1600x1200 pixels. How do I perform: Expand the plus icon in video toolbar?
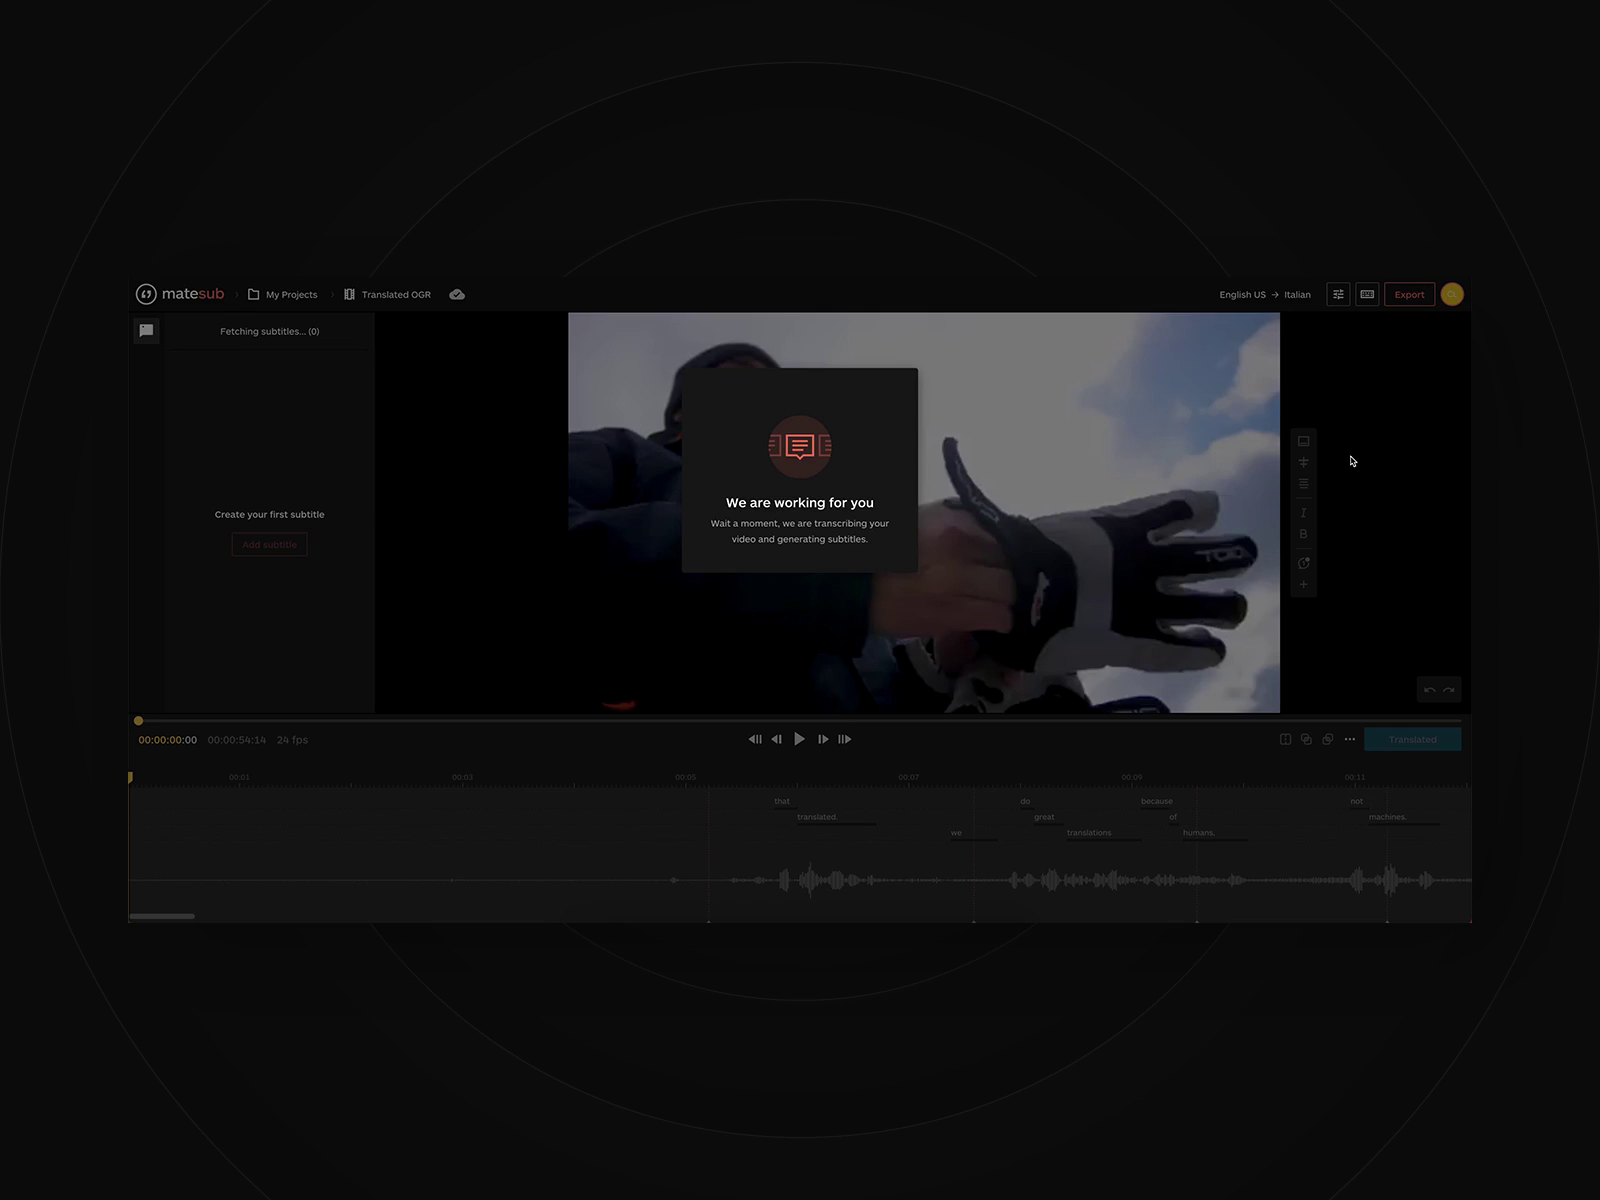[x=1303, y=584]
